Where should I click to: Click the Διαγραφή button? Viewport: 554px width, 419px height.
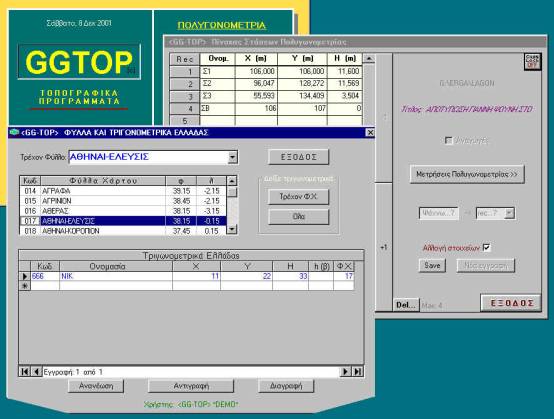pos(286,386)
